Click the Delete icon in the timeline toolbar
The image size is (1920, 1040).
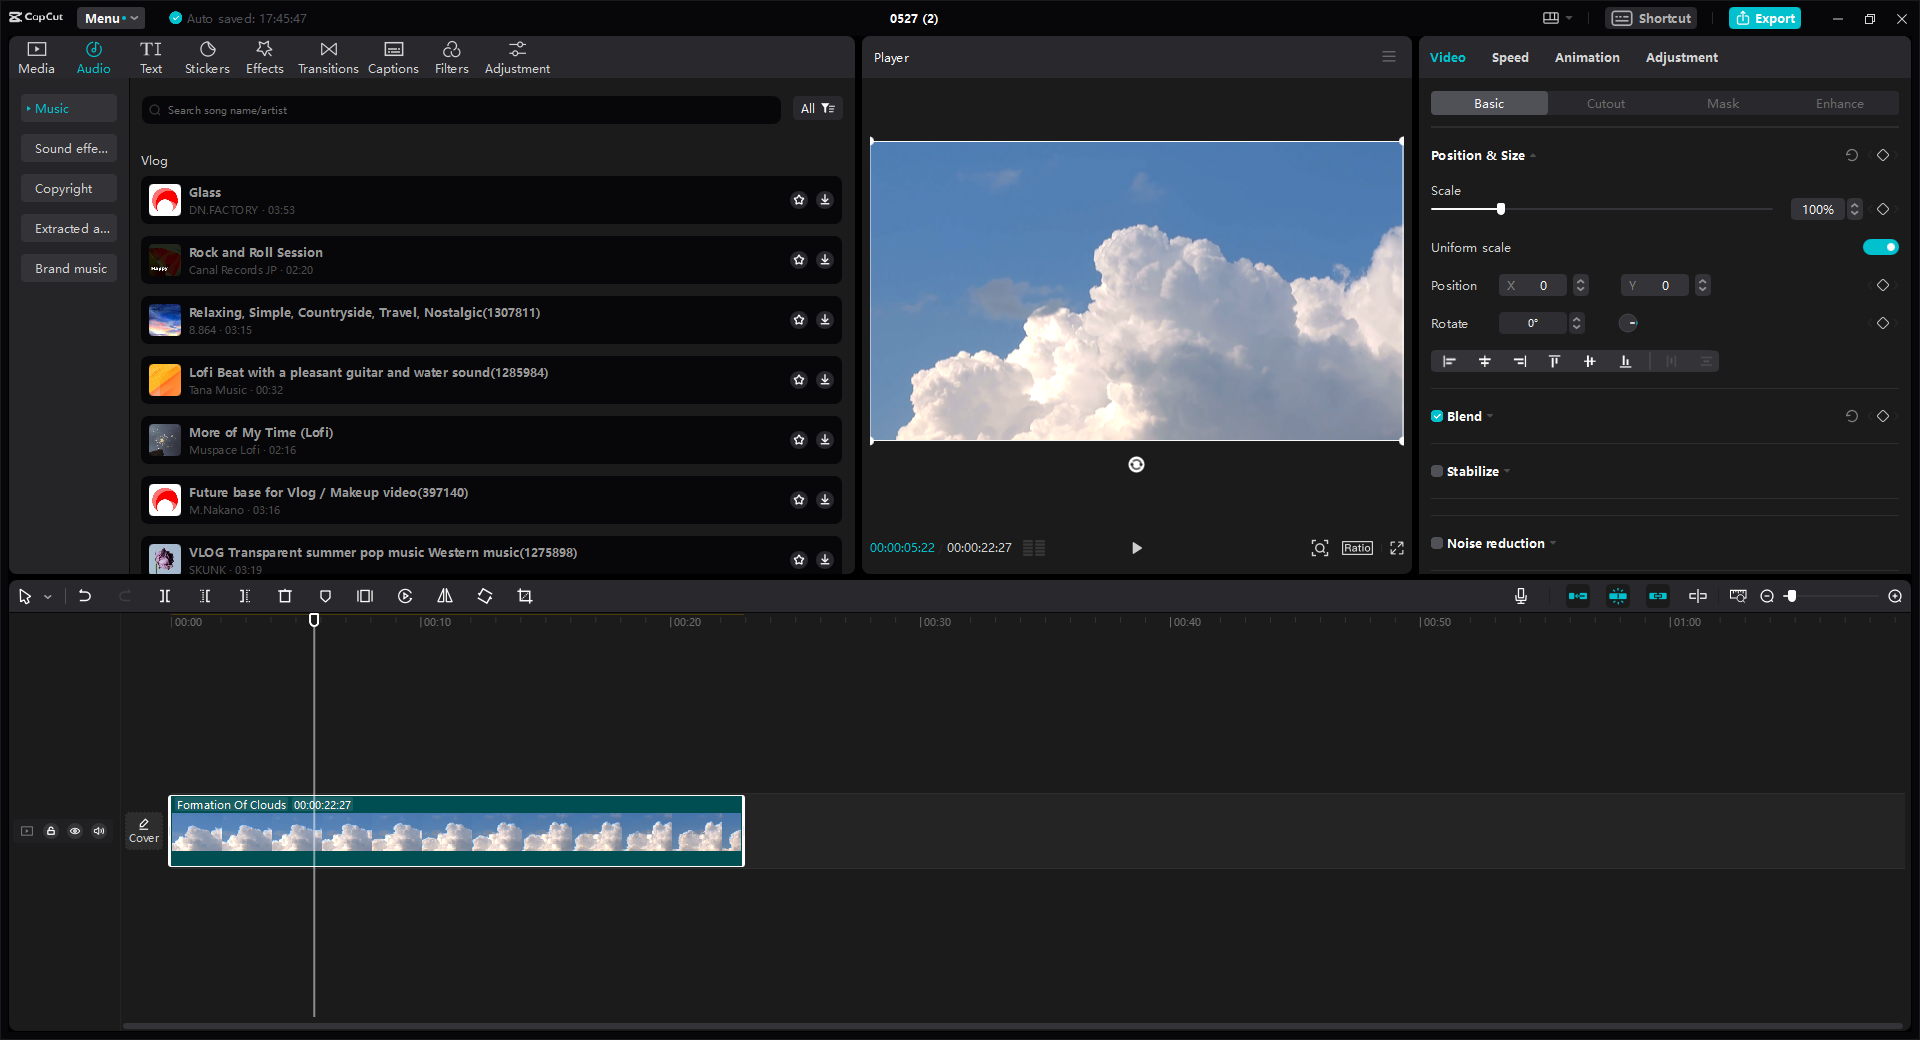(x=285, y=596)
